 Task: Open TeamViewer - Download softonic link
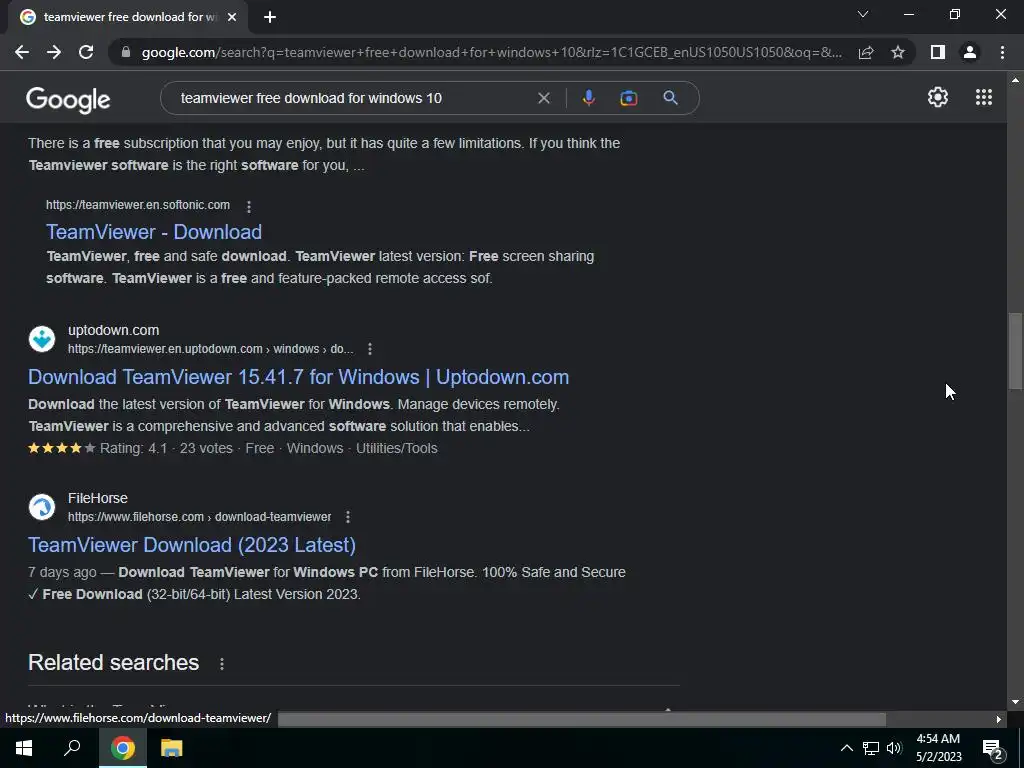click(153, 232)
